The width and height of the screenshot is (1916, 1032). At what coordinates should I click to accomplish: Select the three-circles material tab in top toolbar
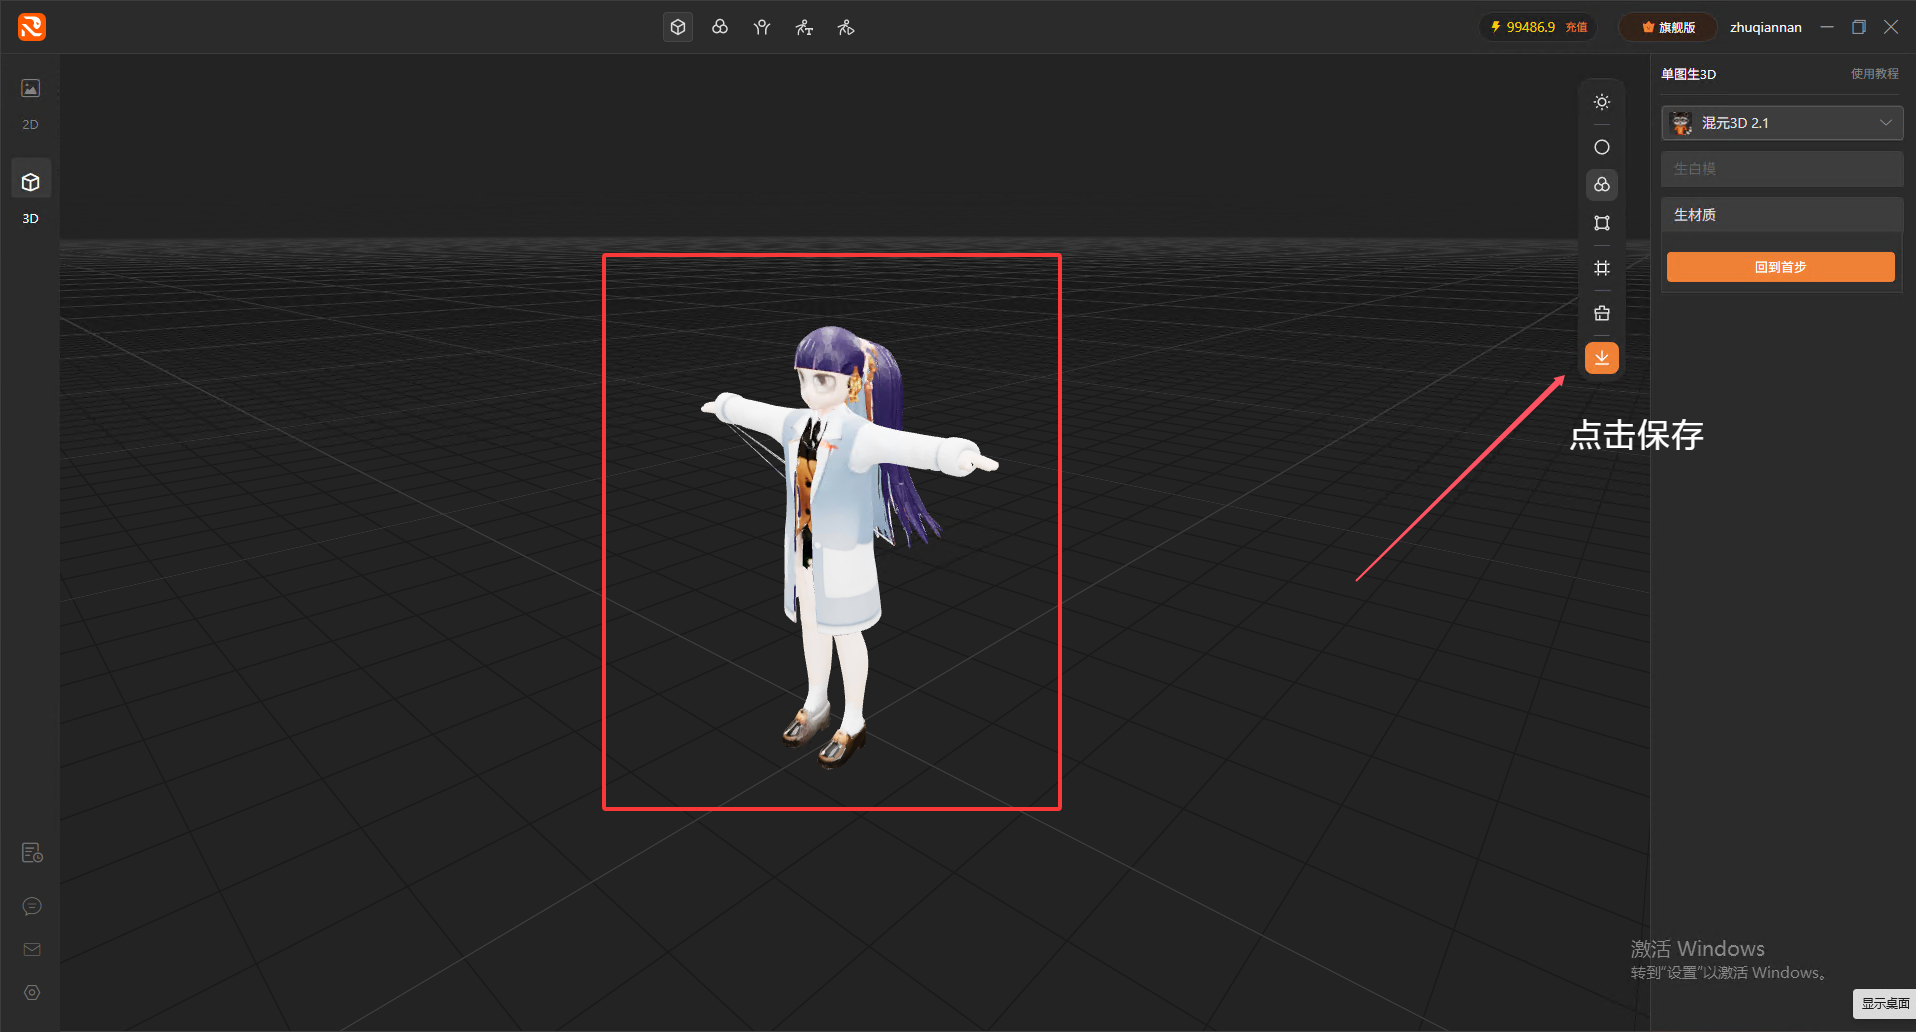point(720,27)
